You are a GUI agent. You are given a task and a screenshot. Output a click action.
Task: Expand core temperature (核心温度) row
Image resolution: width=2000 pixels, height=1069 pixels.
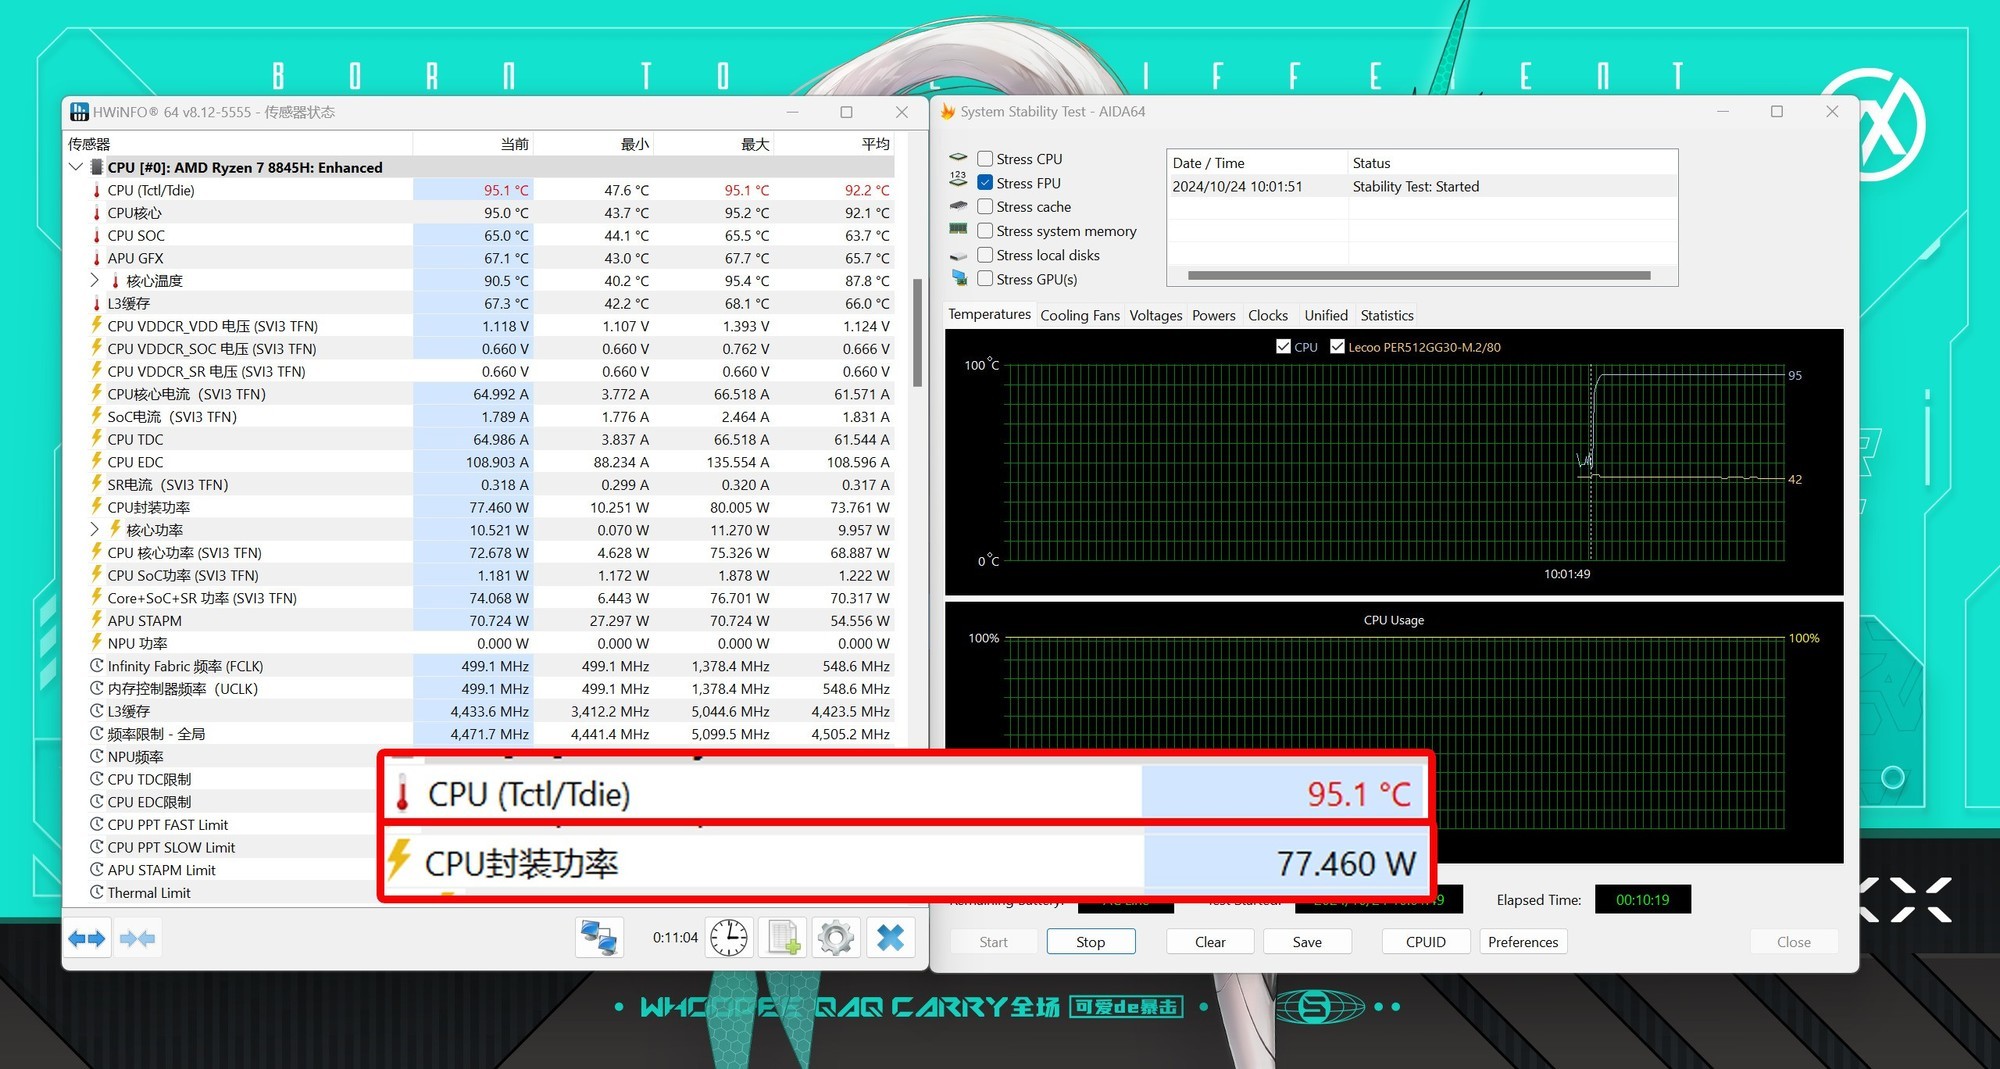(x=94, y=280)
